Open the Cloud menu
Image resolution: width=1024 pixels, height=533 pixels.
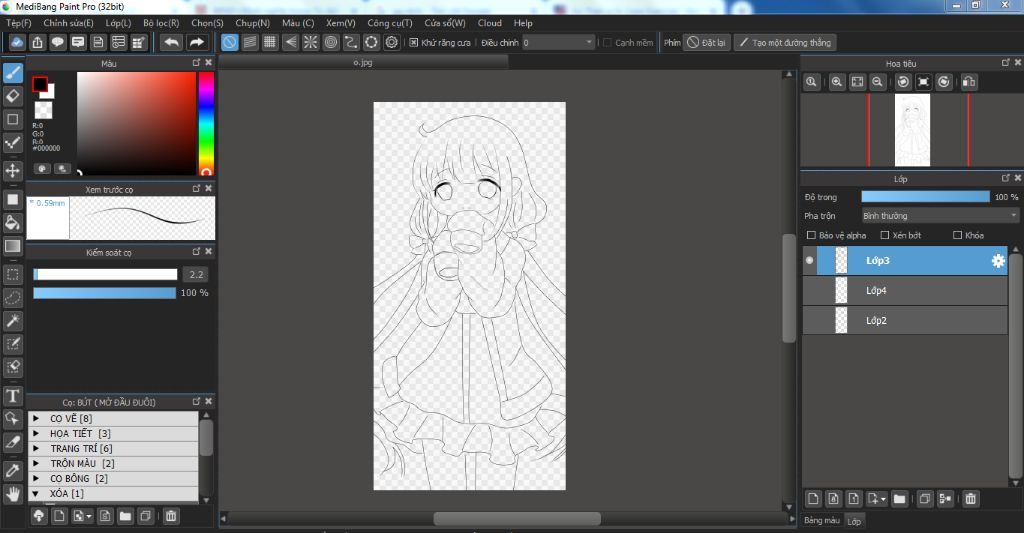click(490, 23)
